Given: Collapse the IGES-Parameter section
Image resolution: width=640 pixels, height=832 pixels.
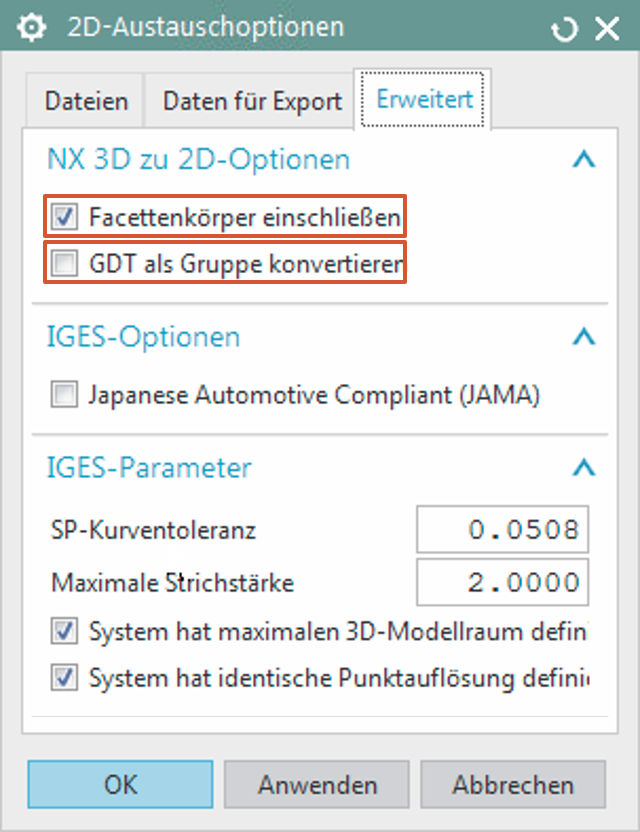Looking at the screenshot, I should 584,467.
